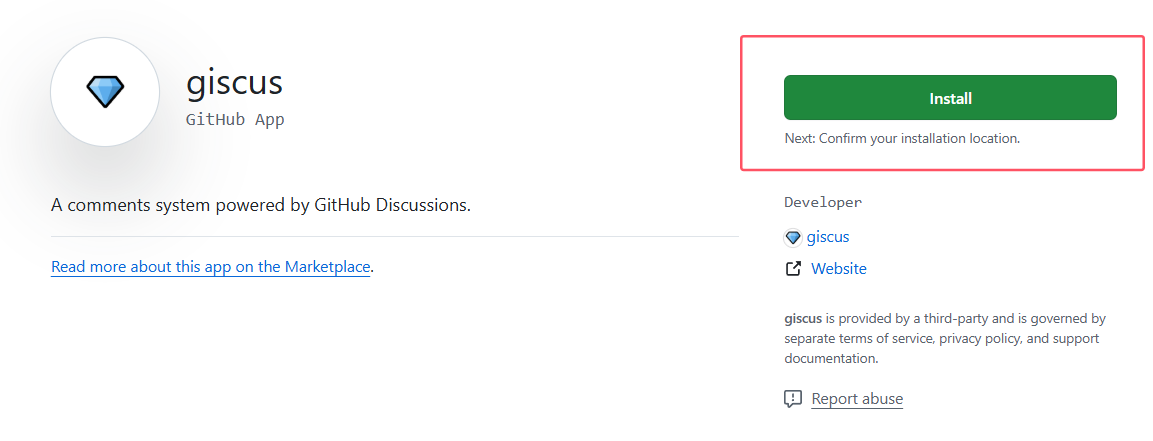Click the word Marketplace in the link
Viewport: 1153px width, 441px height.
click(x=327, y=267)
